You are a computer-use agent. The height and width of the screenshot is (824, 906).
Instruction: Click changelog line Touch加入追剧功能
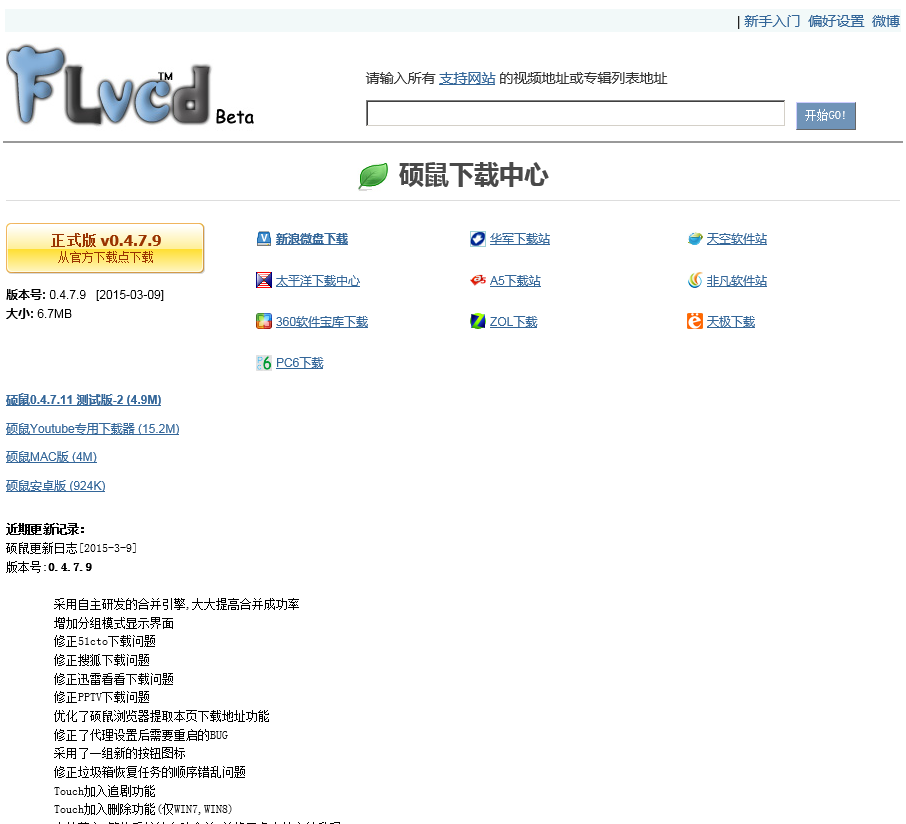[x=105, y=792]
